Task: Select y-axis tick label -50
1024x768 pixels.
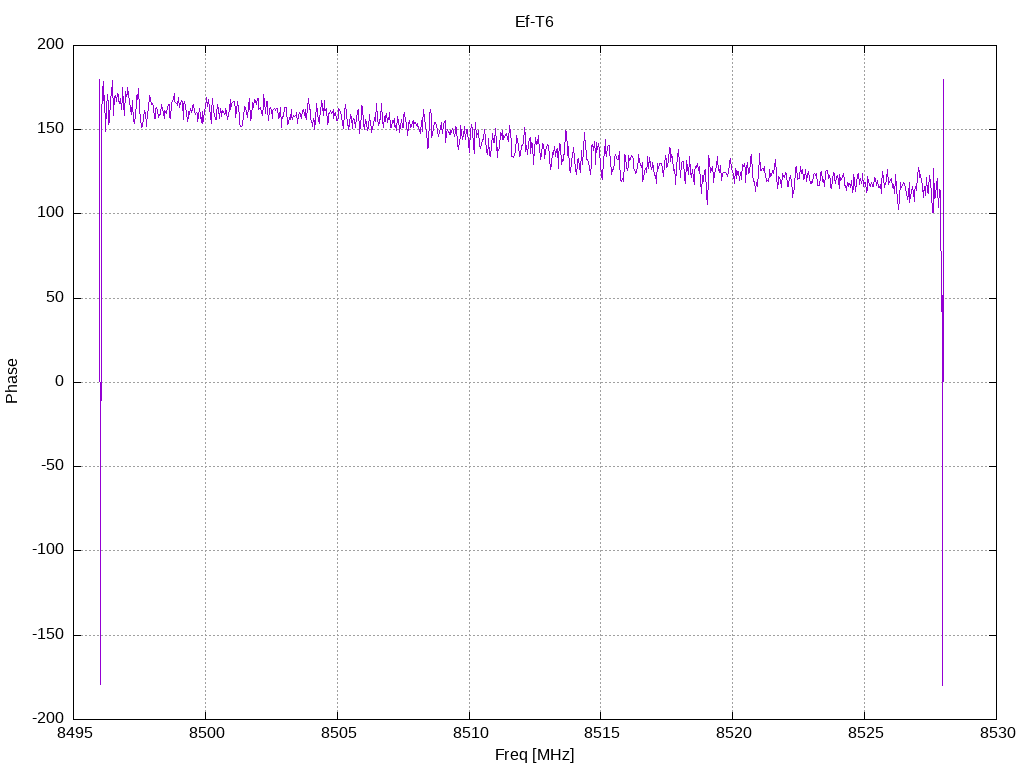Action: (52, 466)
